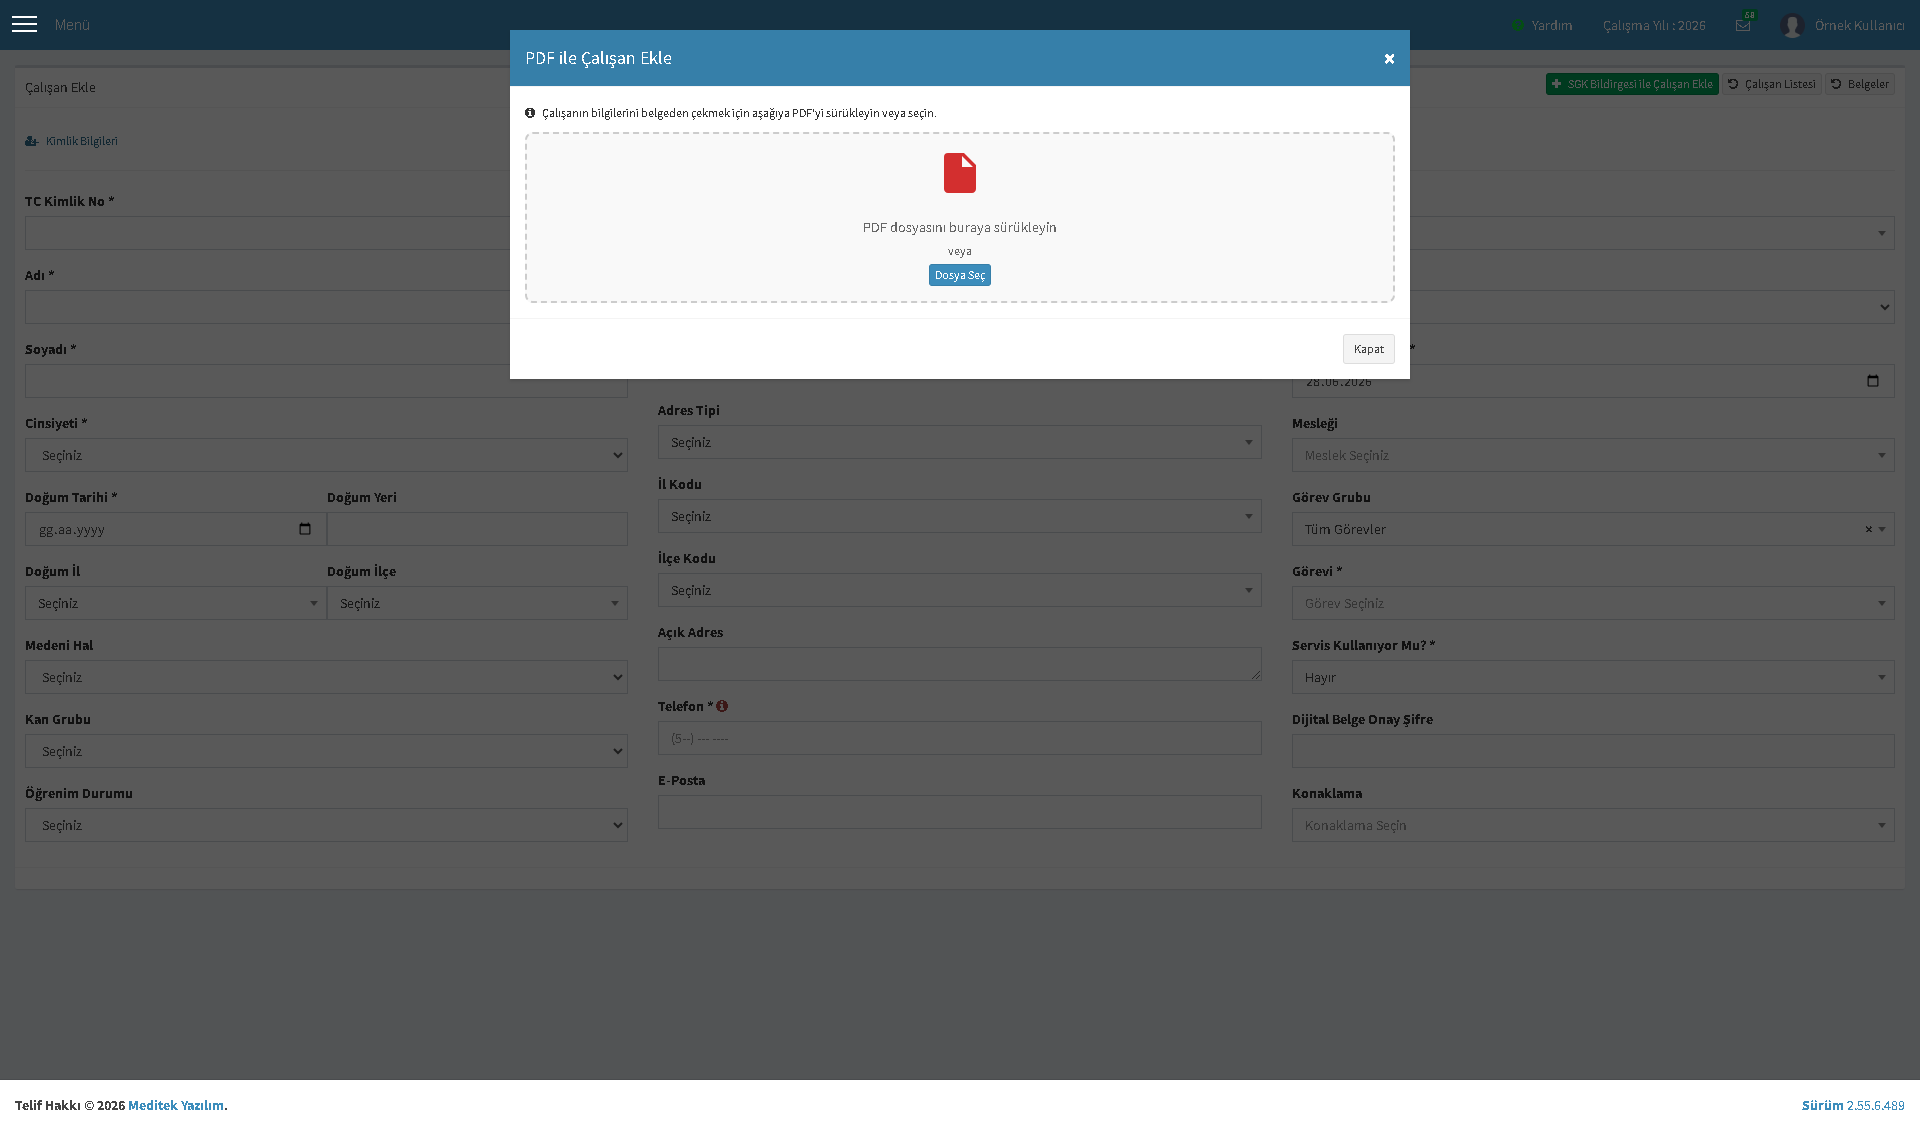Screen dimensions: 1920x1130
Task: Open the mail notifications icon
Action: point(1743,25)
